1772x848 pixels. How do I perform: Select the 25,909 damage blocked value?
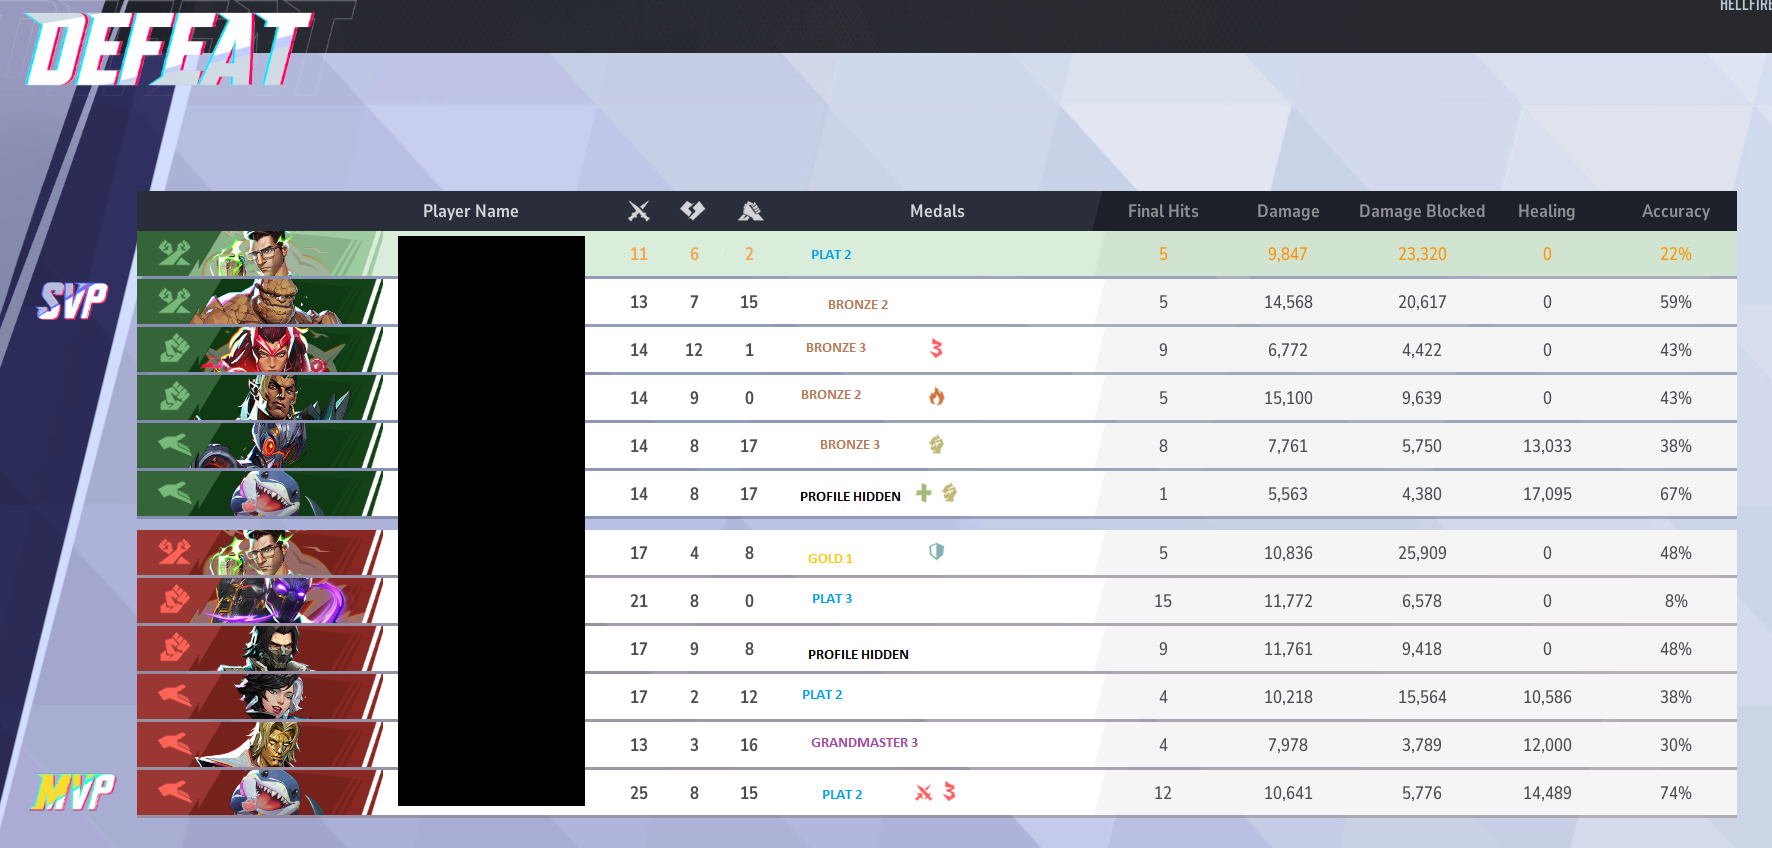(1422, 553)
